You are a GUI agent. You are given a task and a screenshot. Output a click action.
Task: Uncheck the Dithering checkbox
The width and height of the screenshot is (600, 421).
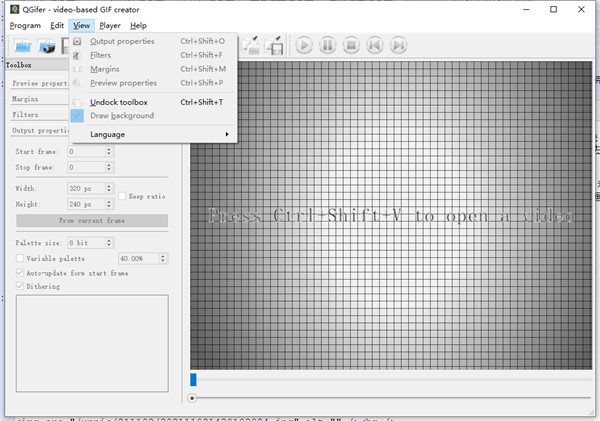(20, 286)
